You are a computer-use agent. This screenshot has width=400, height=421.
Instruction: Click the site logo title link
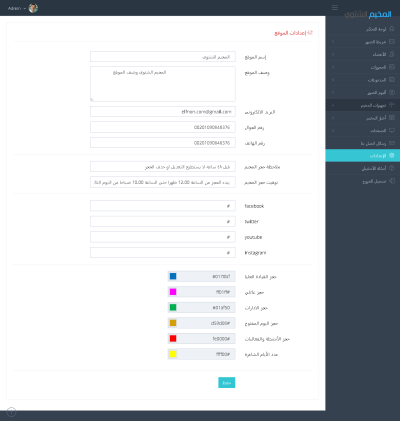pos(368,14)
